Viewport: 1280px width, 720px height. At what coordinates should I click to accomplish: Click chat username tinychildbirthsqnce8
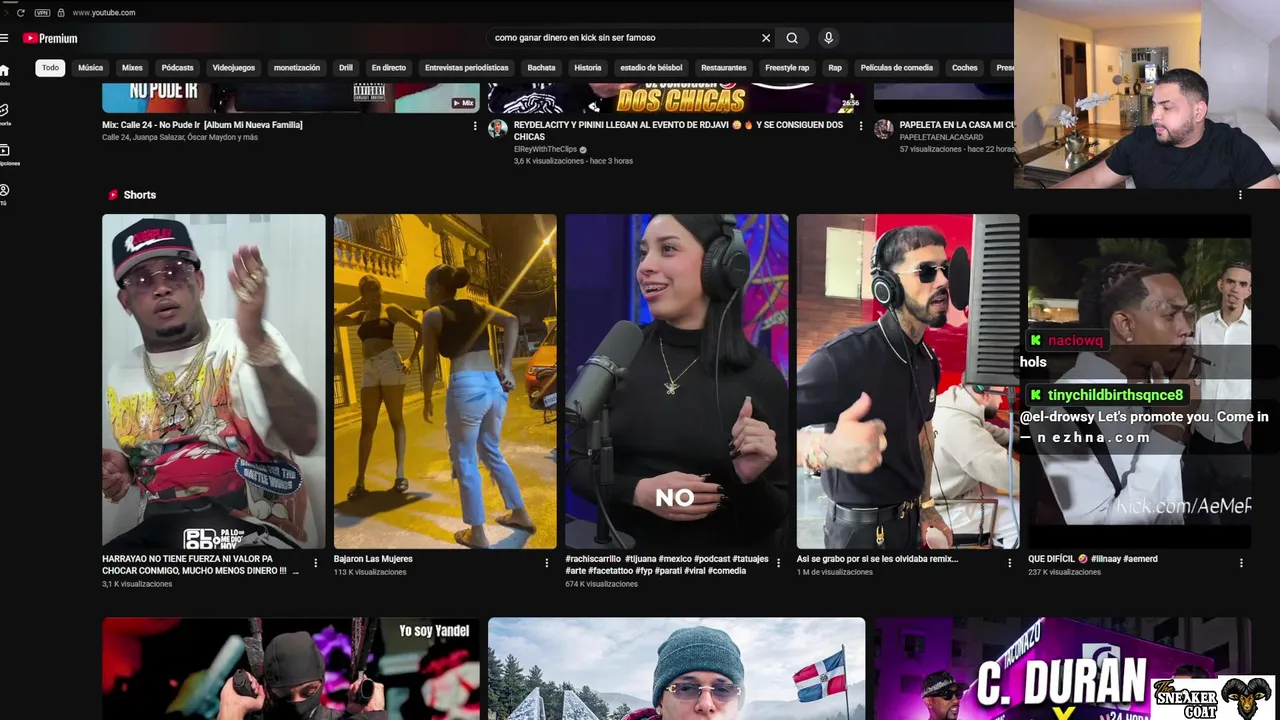click(1115, 395)
